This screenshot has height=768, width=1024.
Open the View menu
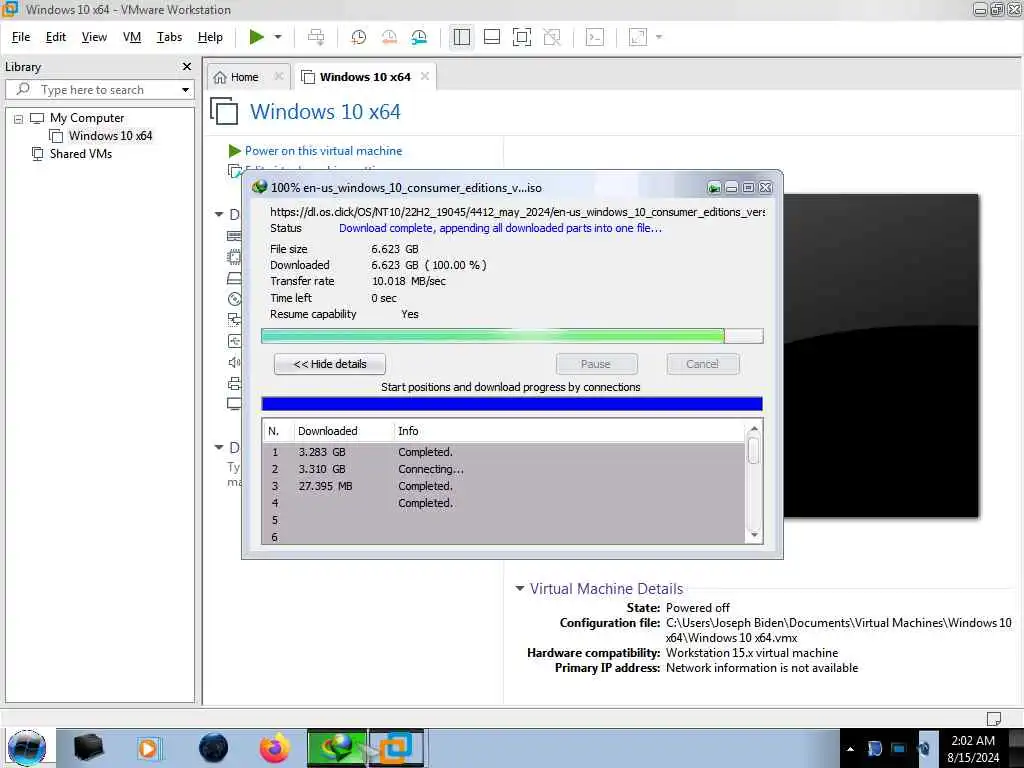tap(94, 37)
